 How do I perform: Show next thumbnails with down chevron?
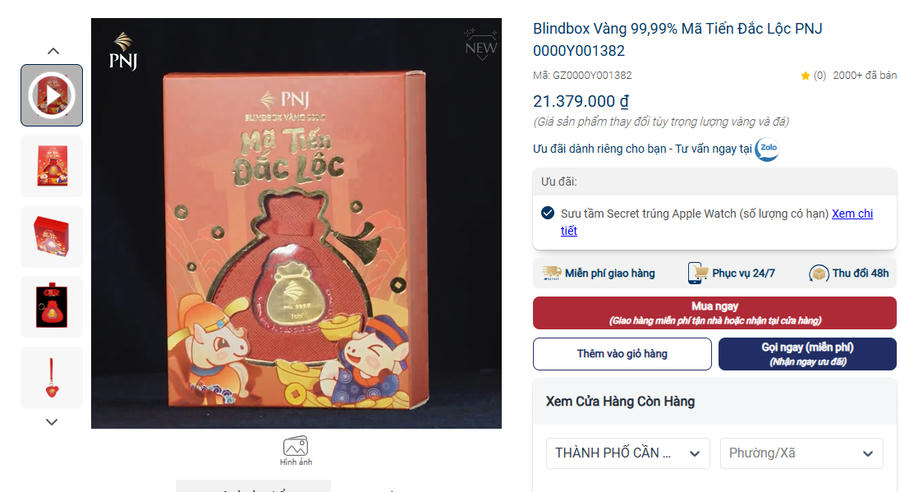click(52, 422)
